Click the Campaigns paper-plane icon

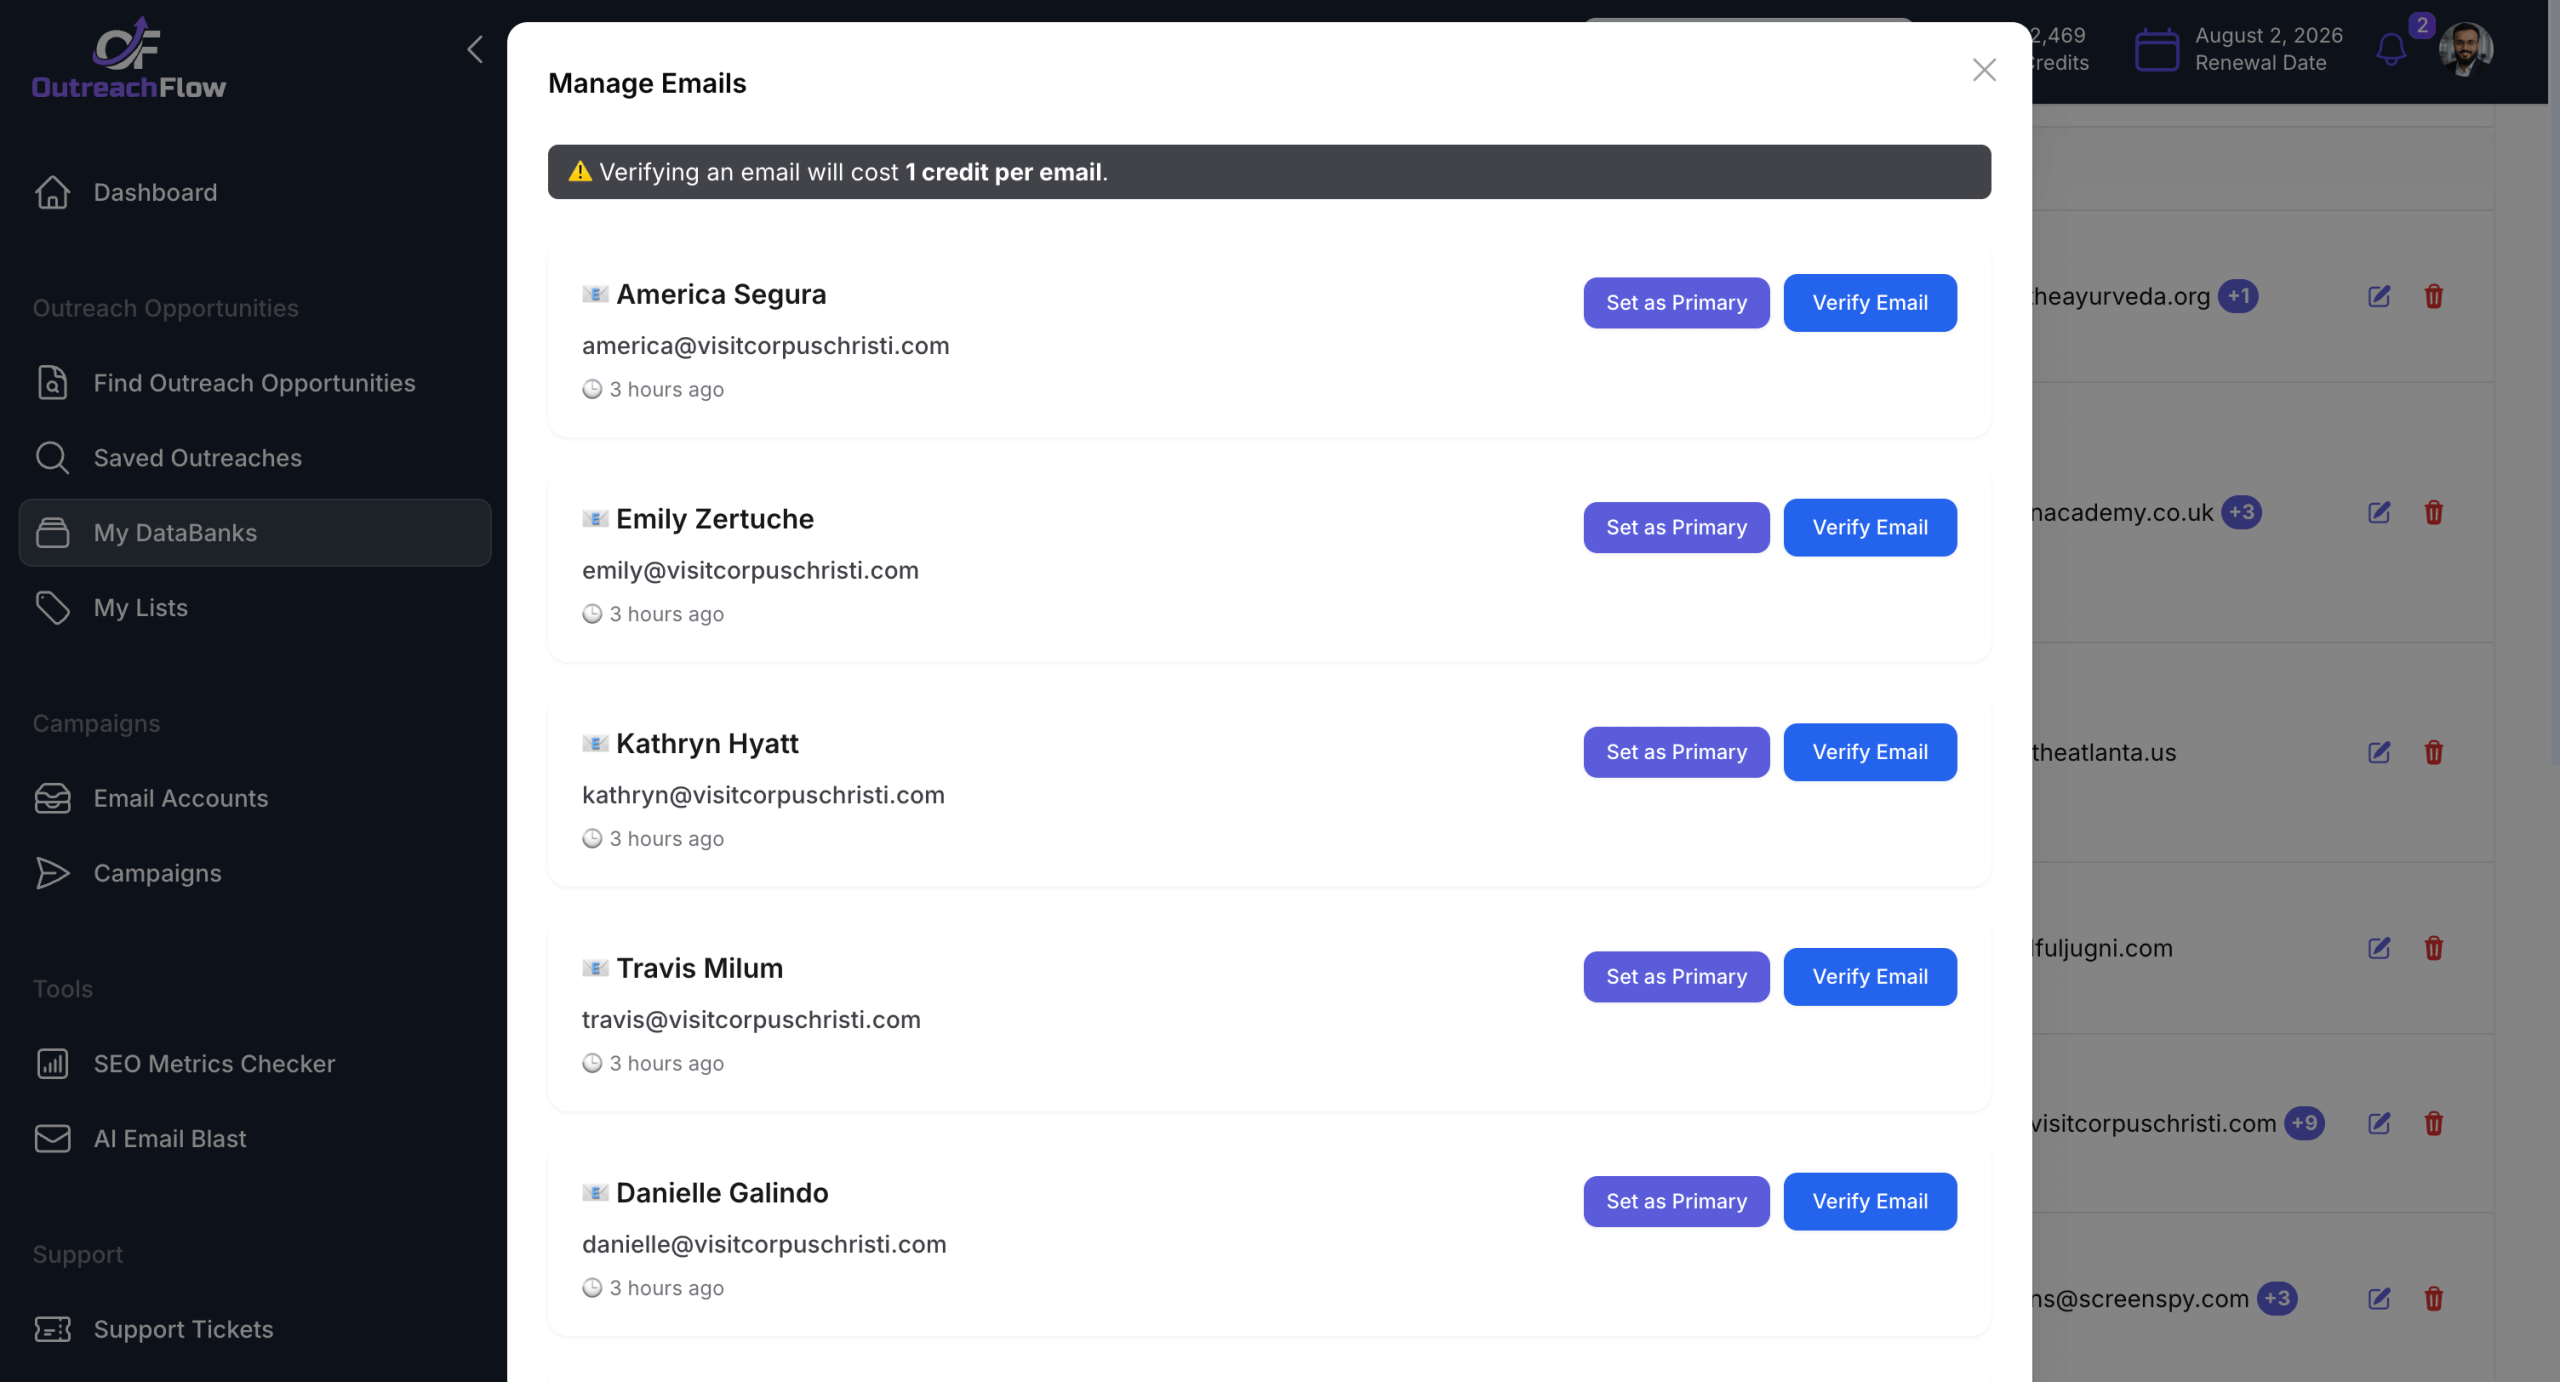coord(52,873)
